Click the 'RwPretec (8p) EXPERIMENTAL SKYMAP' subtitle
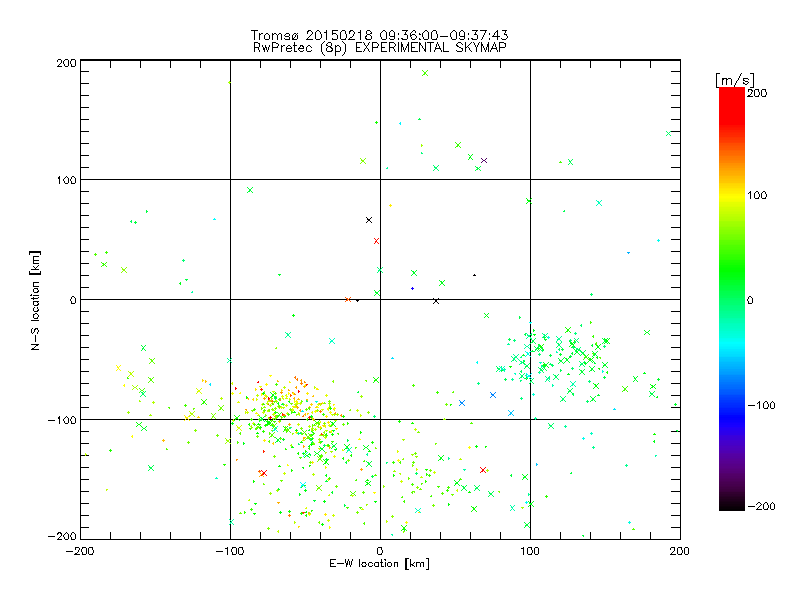The width and height of the screenshot is (800, 600). pos(380,47)
